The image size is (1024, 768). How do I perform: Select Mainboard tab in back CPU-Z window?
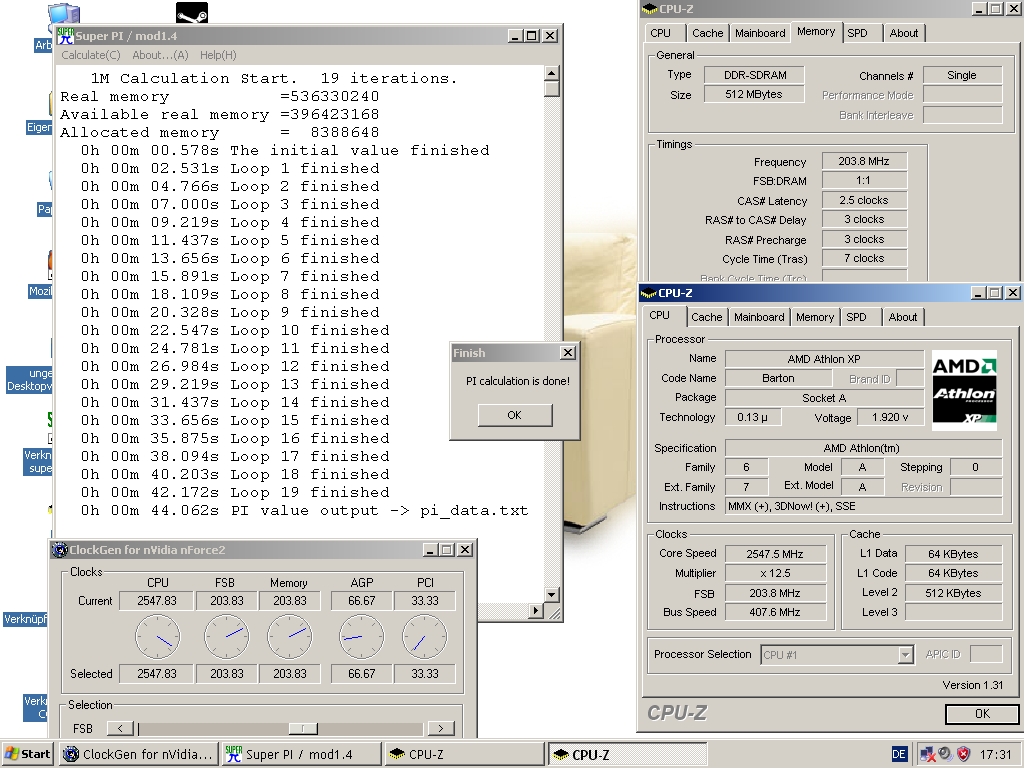[760, 33]
